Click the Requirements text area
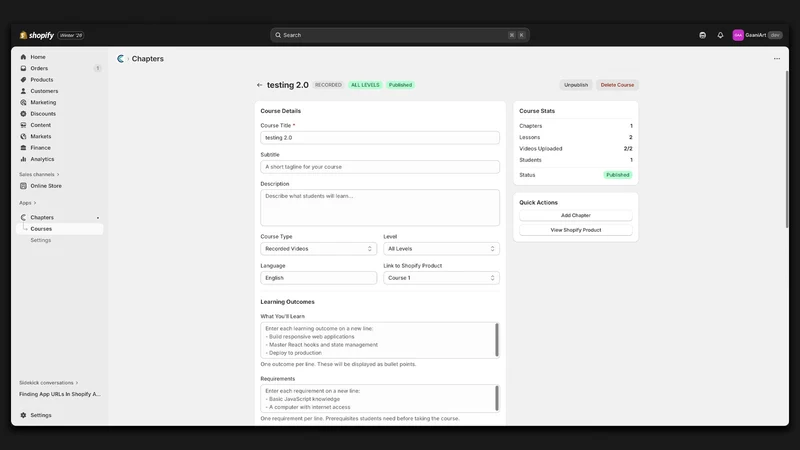 [378, 398]
